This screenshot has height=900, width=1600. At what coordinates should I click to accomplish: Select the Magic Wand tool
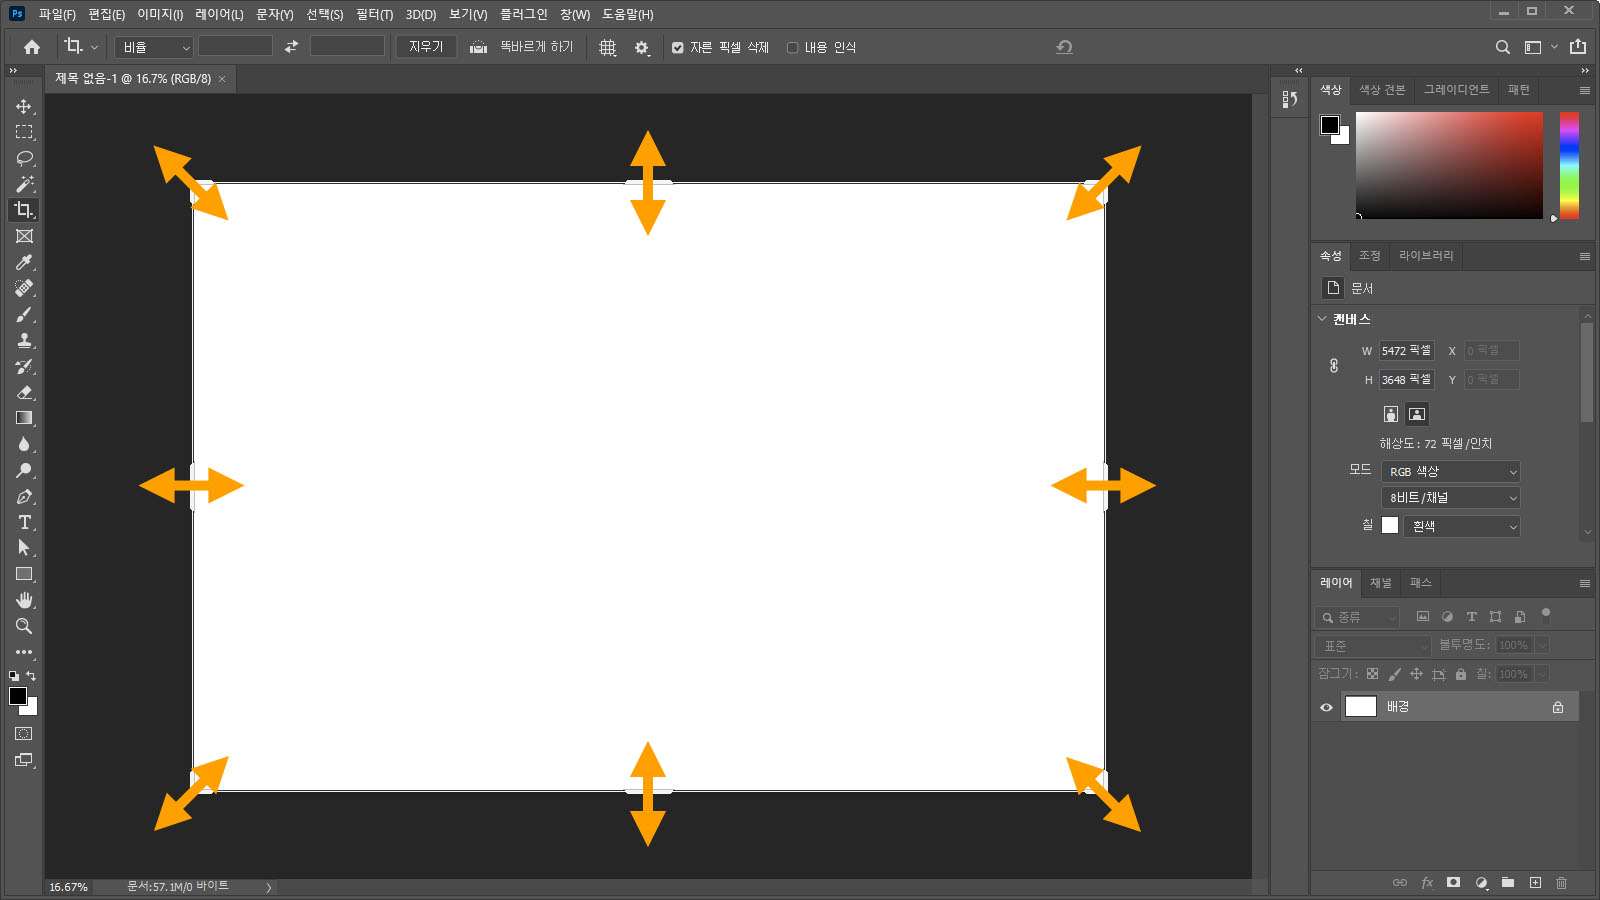(24, 184)
